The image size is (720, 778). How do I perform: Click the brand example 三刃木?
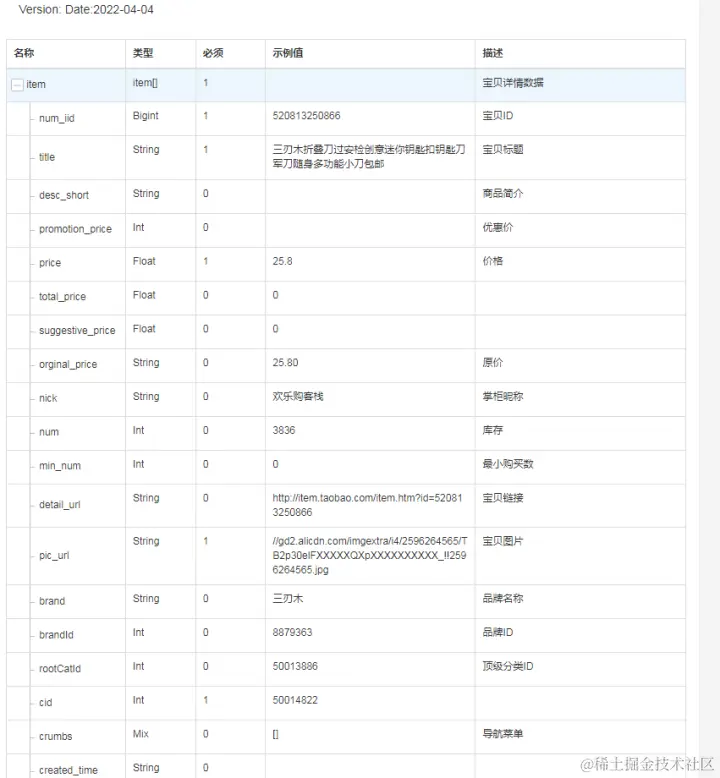click(x=287, y=598)
